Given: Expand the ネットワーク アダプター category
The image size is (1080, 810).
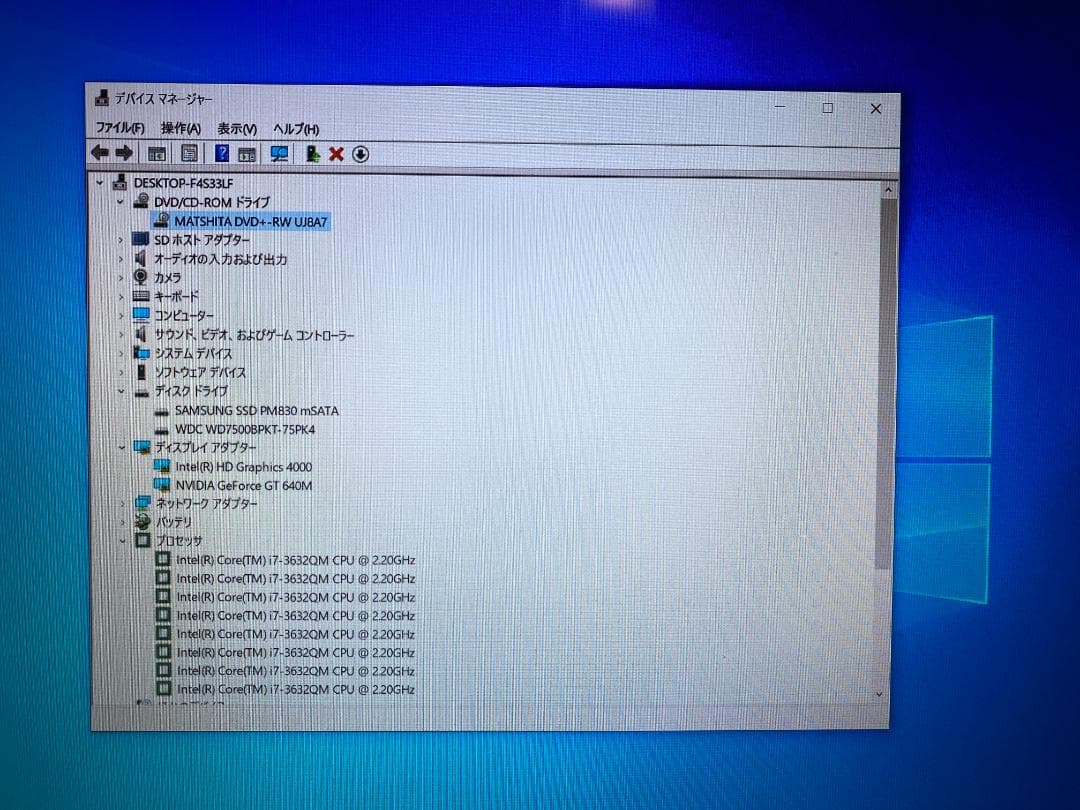Looking at the screenshot, I should pyautogui.click(x=121, y=503).
